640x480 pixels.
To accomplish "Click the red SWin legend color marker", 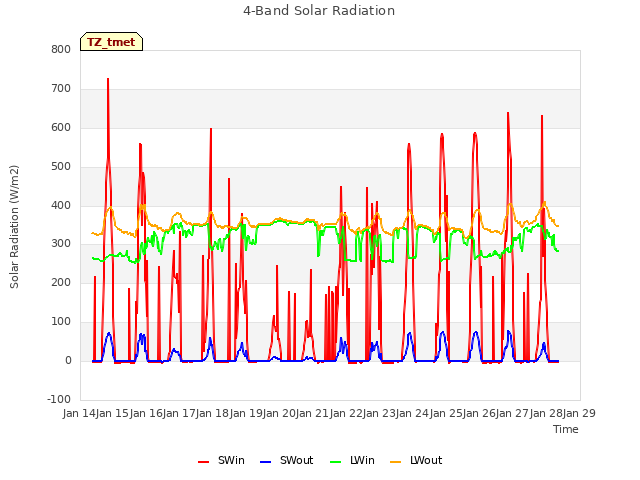I will point(203,462).
